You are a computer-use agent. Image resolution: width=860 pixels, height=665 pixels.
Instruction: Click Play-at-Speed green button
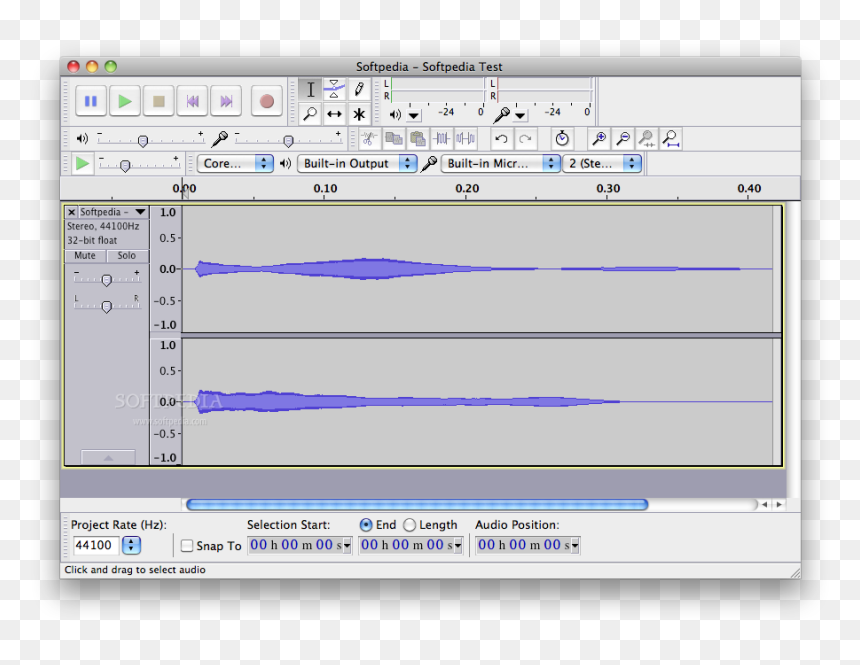pos(82,164)
